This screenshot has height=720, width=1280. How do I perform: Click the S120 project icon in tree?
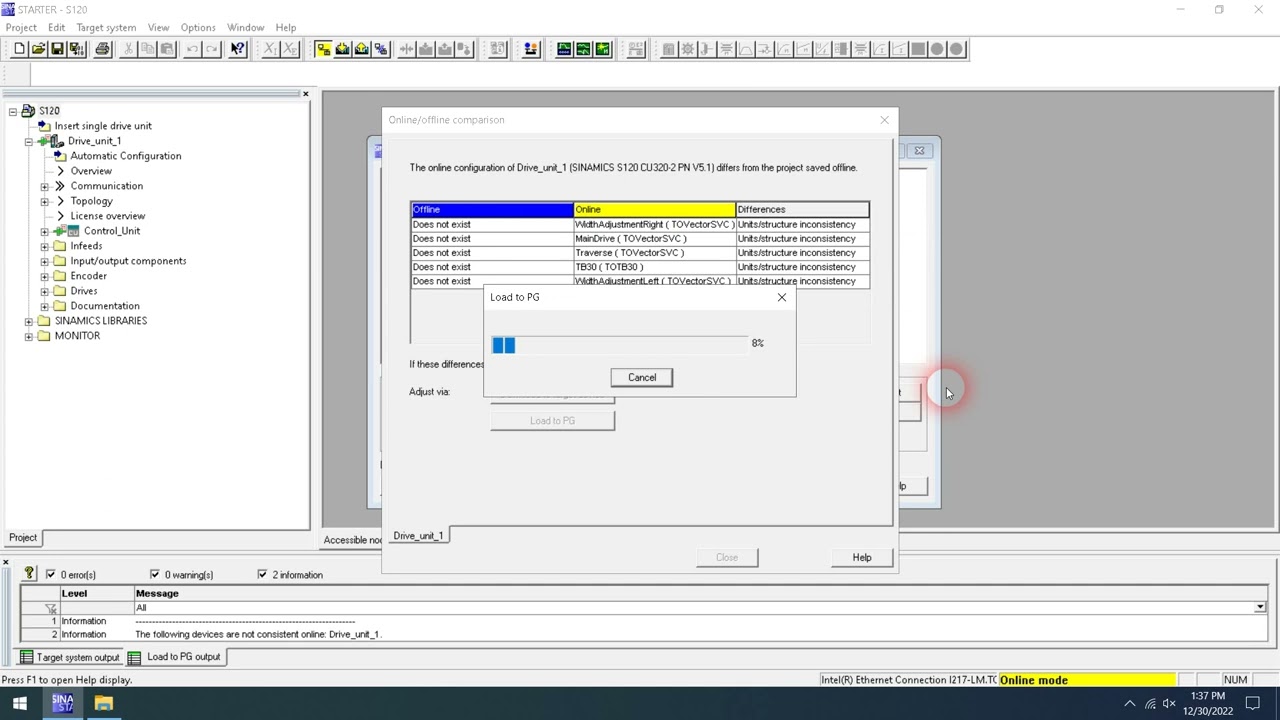coord(28,111)
